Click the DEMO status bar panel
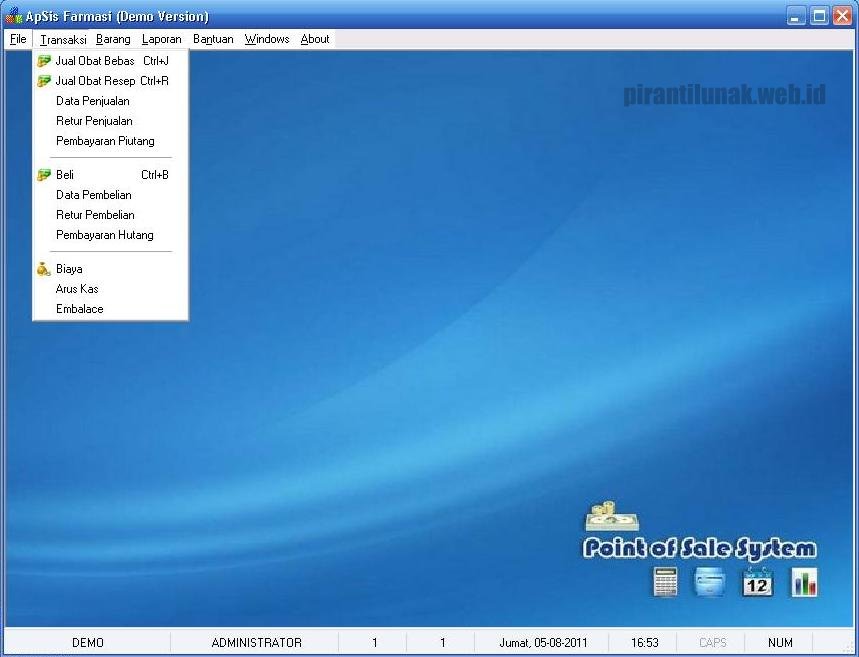Screen dimensions: 859x657 click(x=88, y=642)
